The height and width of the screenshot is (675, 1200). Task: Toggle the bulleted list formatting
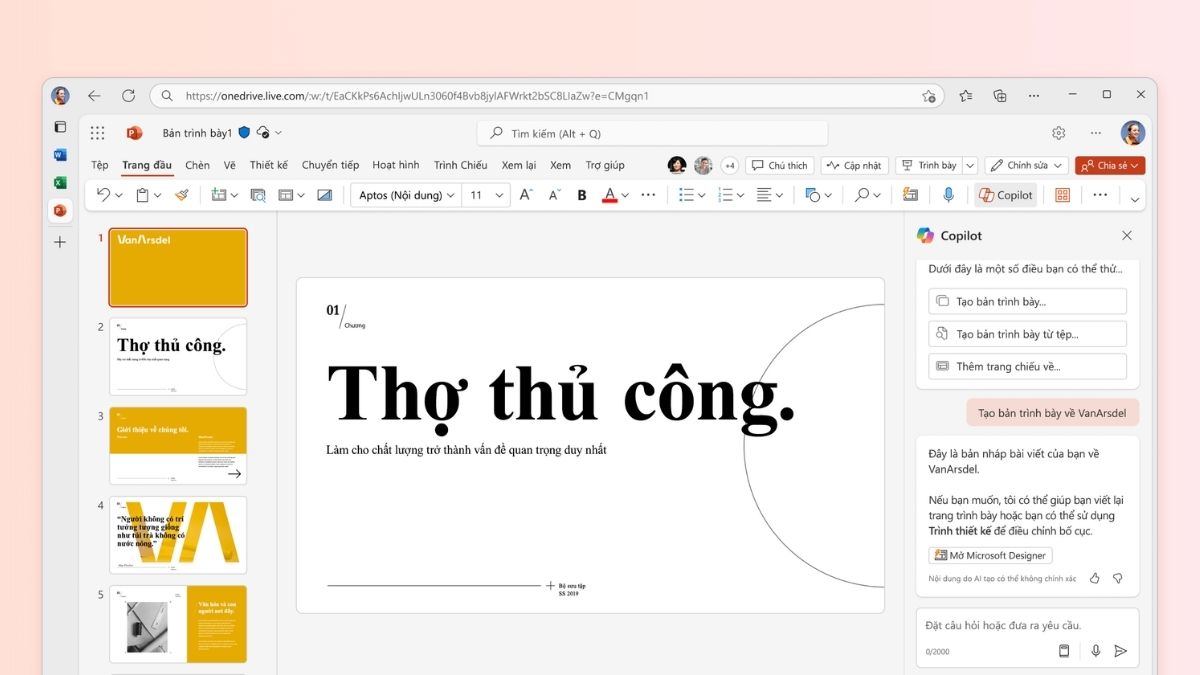point(686,196)
